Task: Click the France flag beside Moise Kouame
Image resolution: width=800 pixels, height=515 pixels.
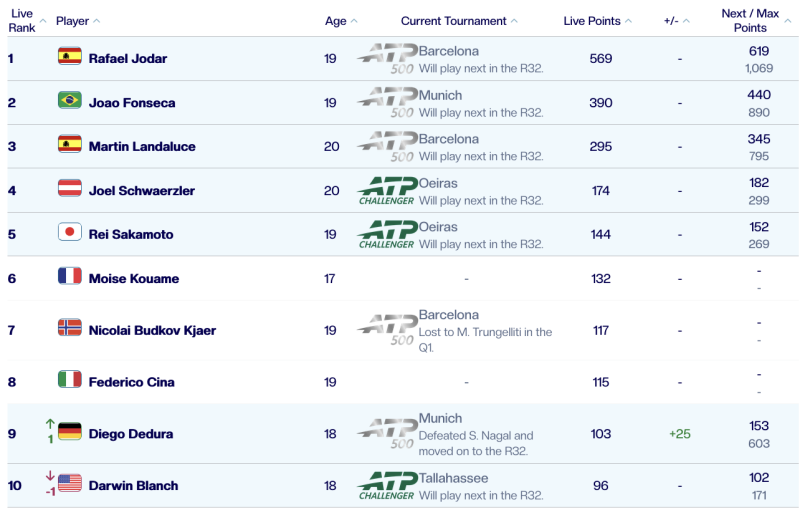Action: 69,277
